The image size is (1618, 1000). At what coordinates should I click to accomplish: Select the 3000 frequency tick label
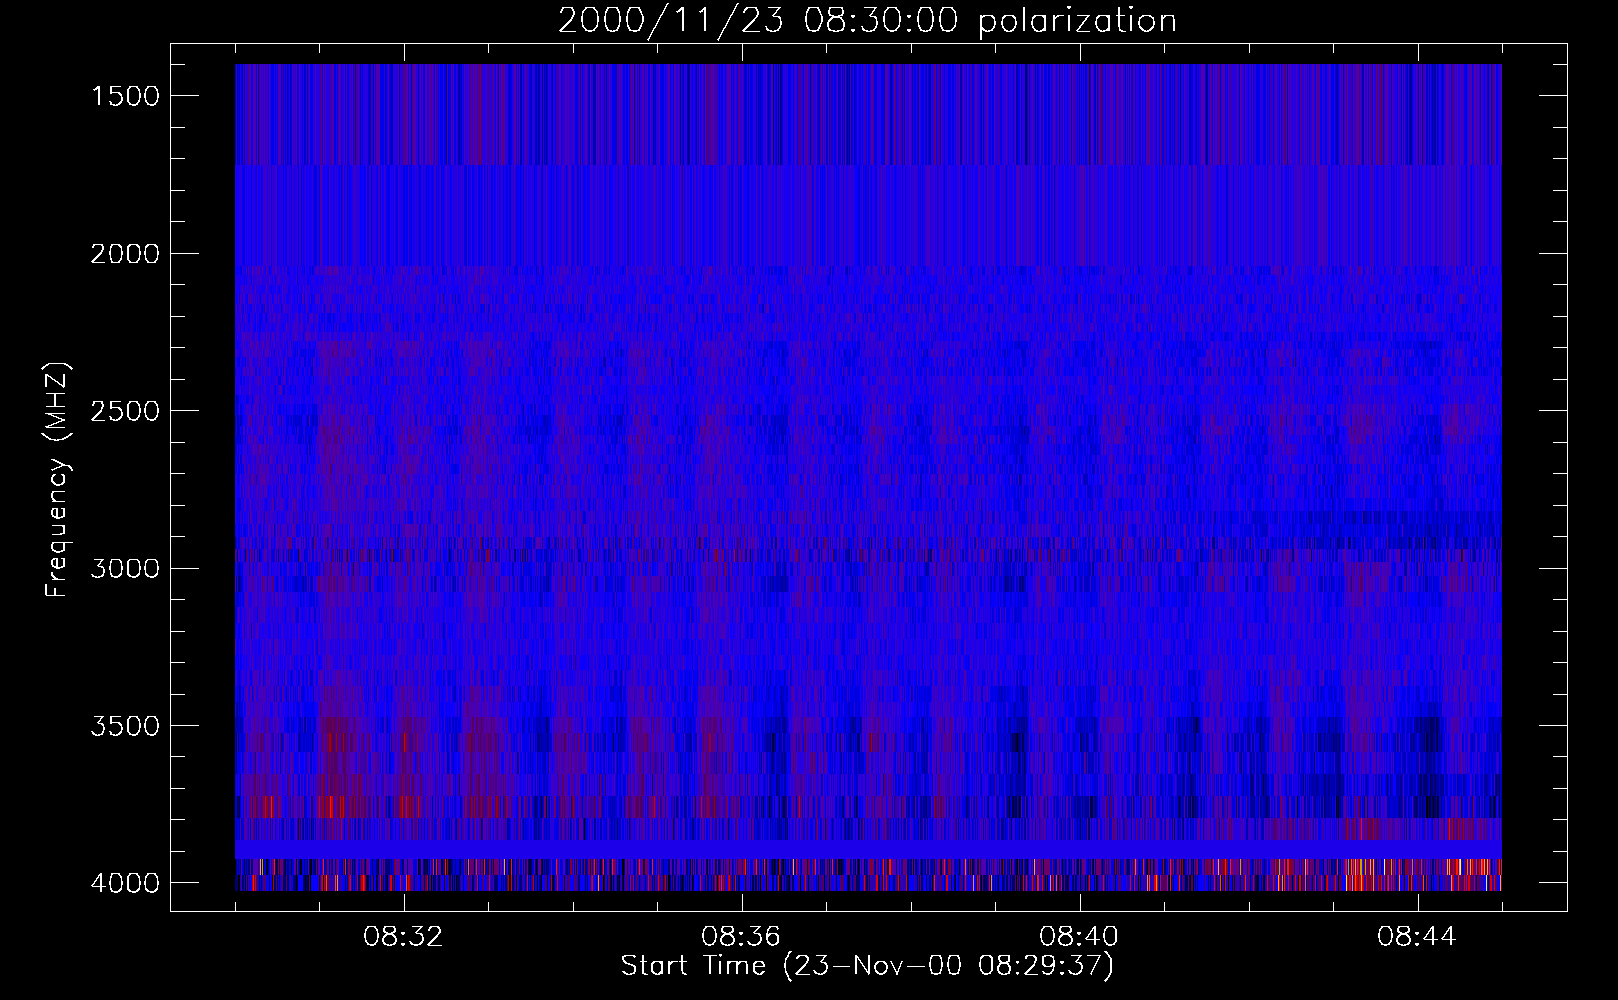coord(125,569)
